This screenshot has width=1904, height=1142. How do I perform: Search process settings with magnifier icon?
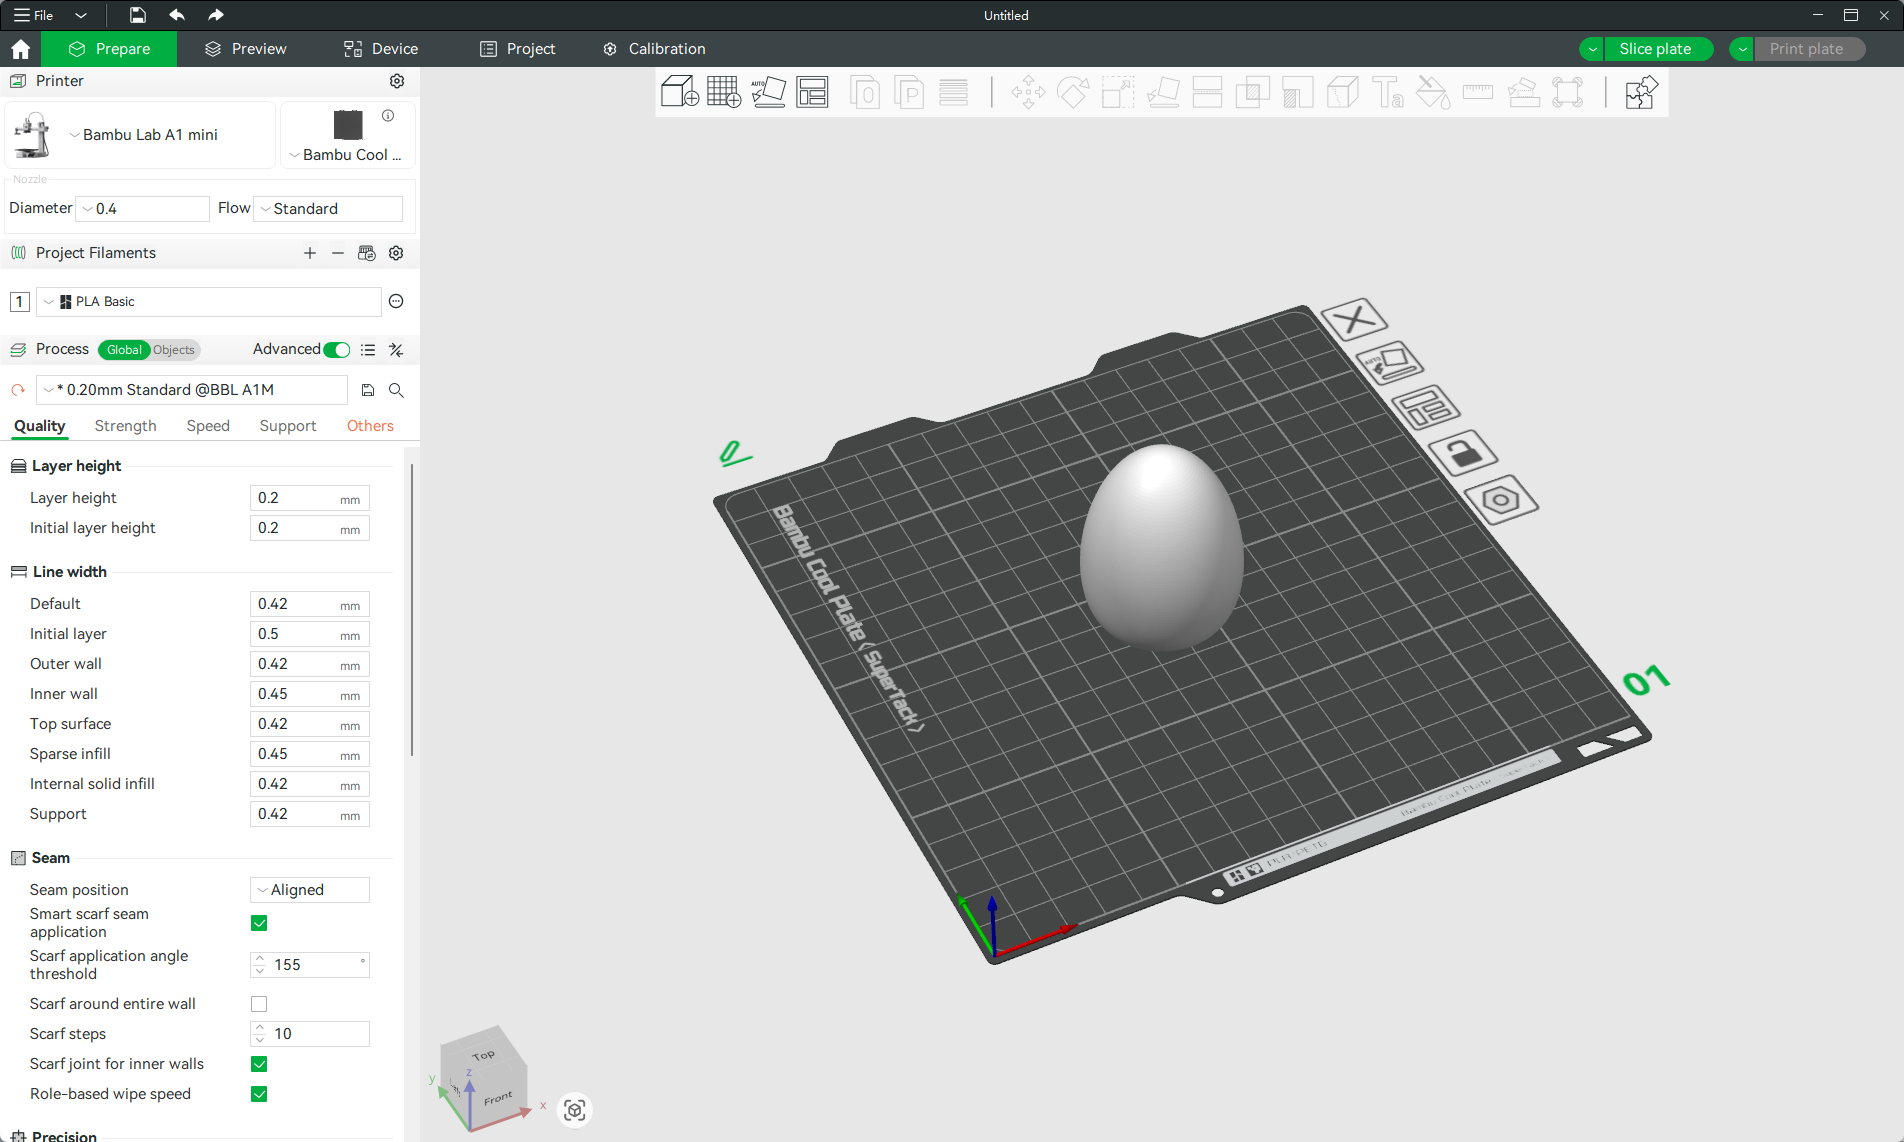click(396, 390)
